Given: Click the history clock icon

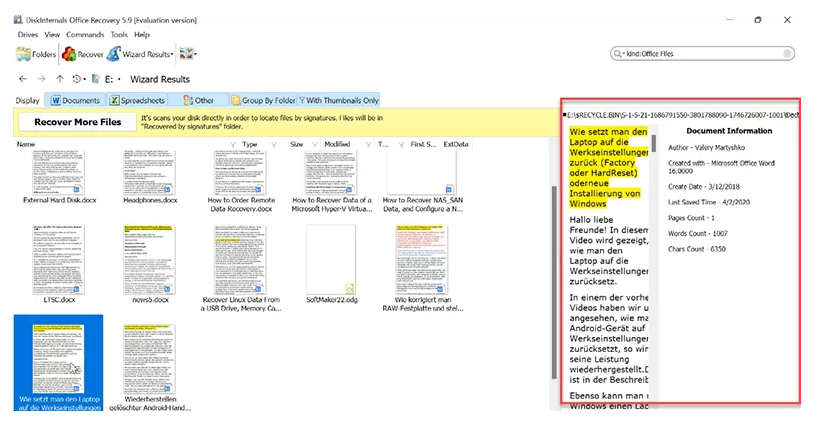Looking at the screenshot, I should point(77,79).
